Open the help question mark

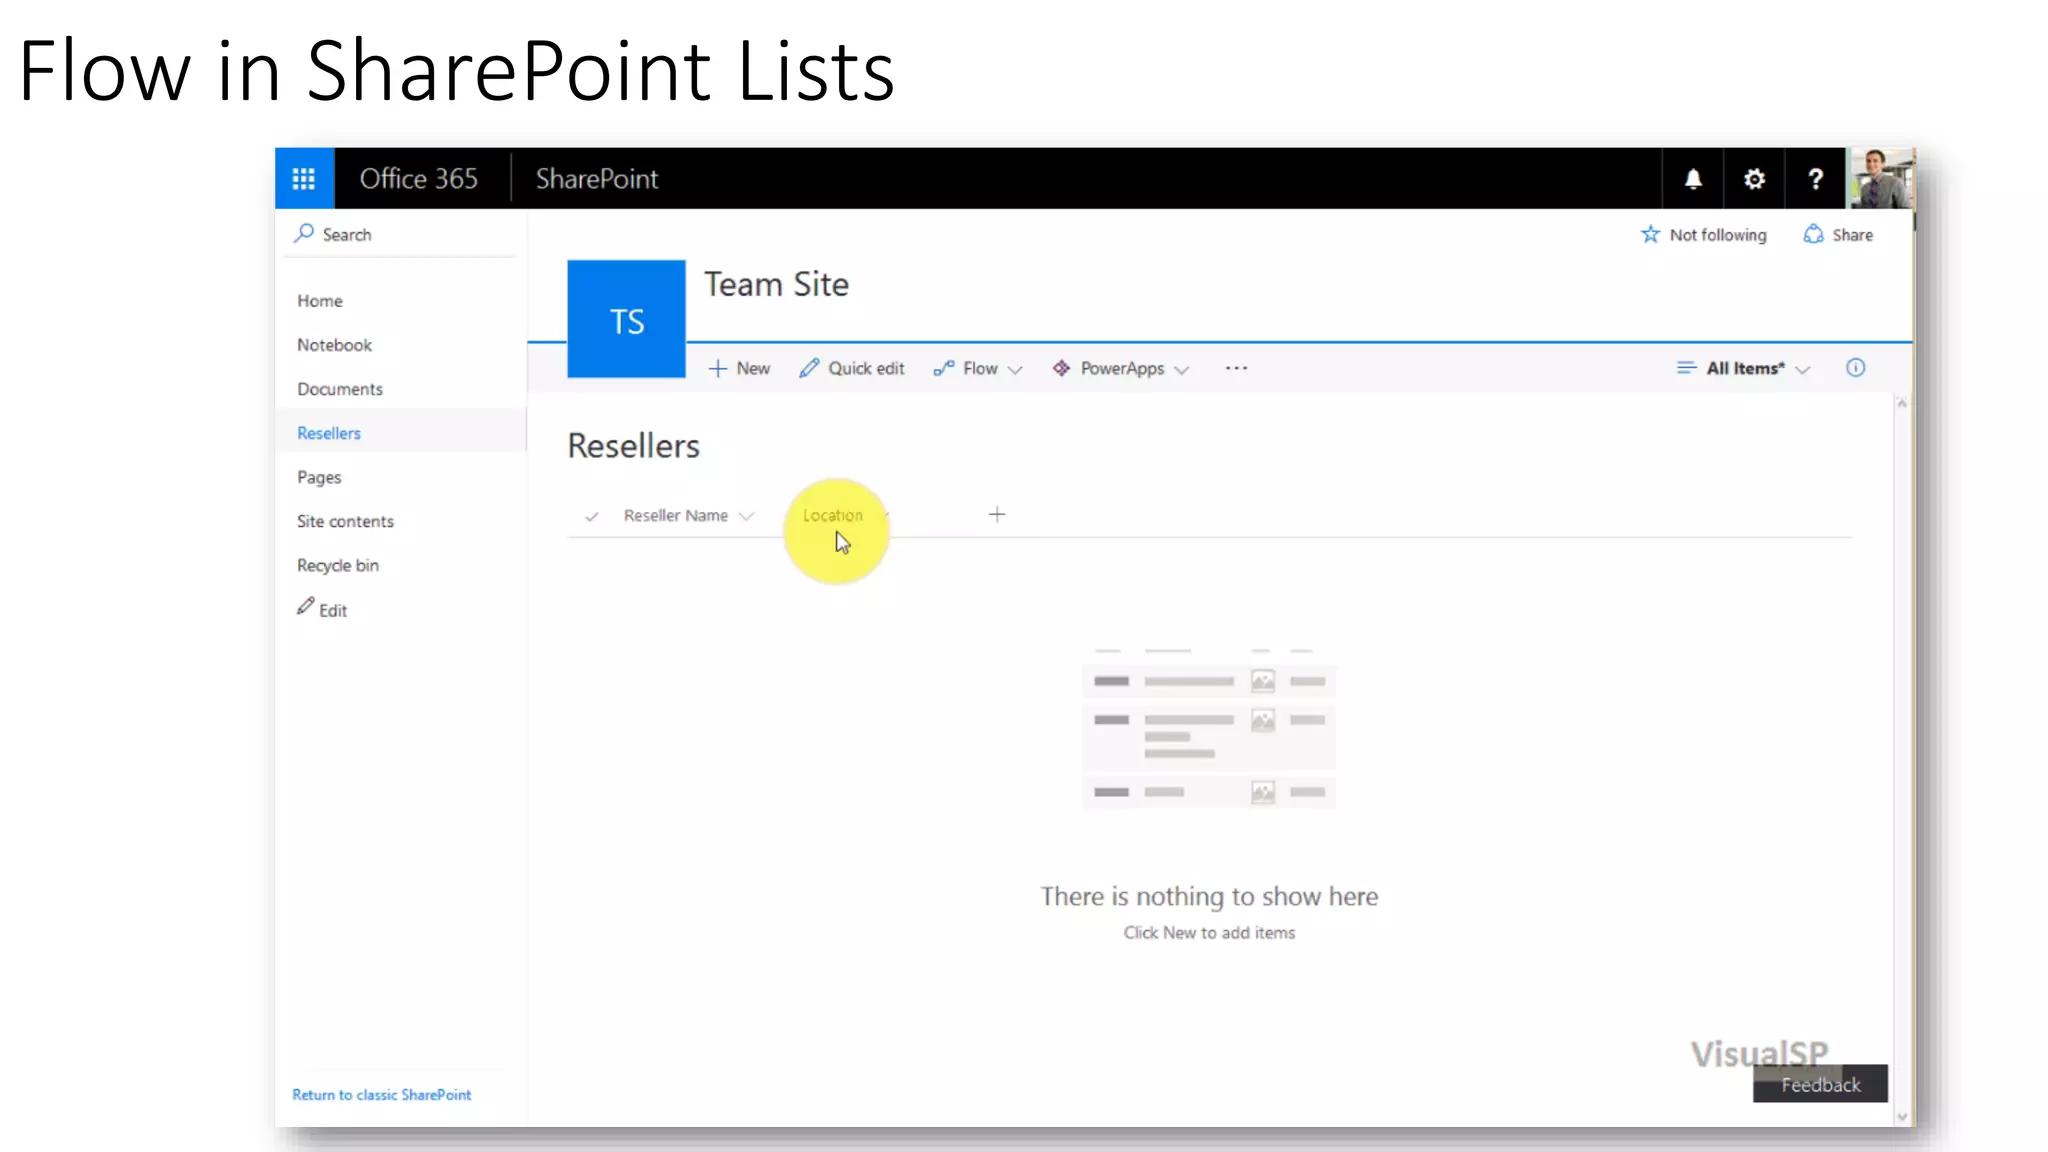click(x=1815, y=179)
